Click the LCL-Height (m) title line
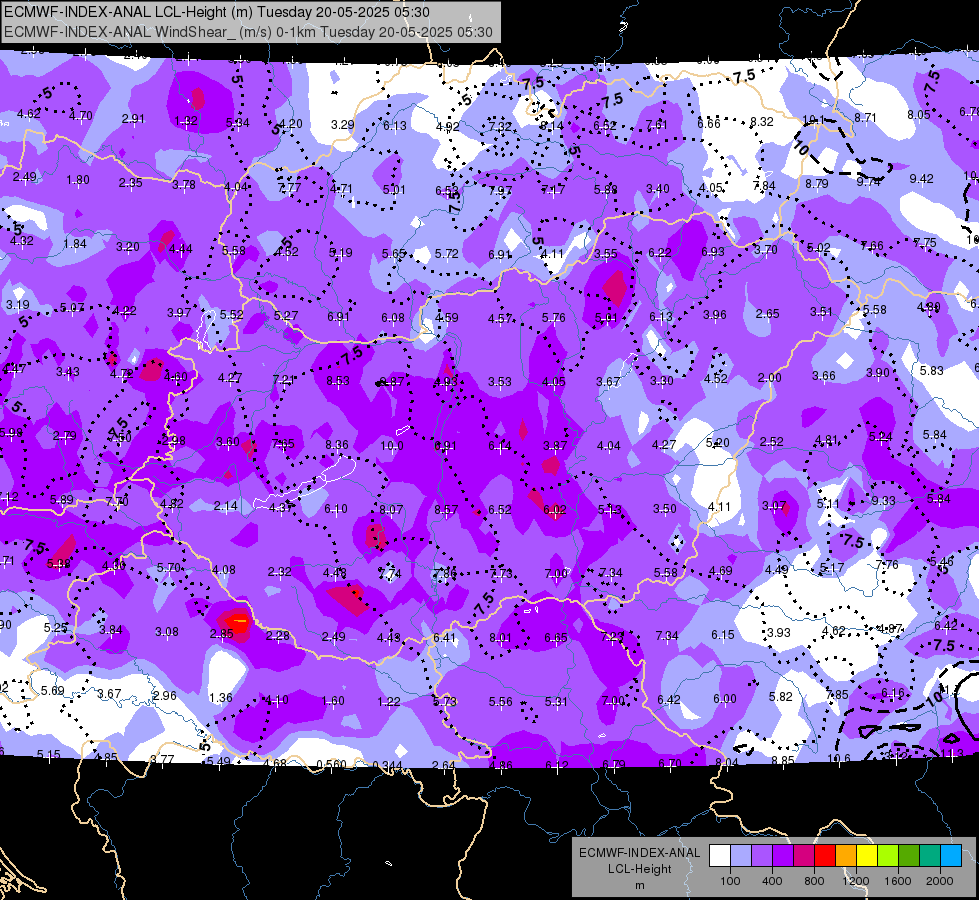979x900 pixels. pyautogui.click(x=217, y=12)
